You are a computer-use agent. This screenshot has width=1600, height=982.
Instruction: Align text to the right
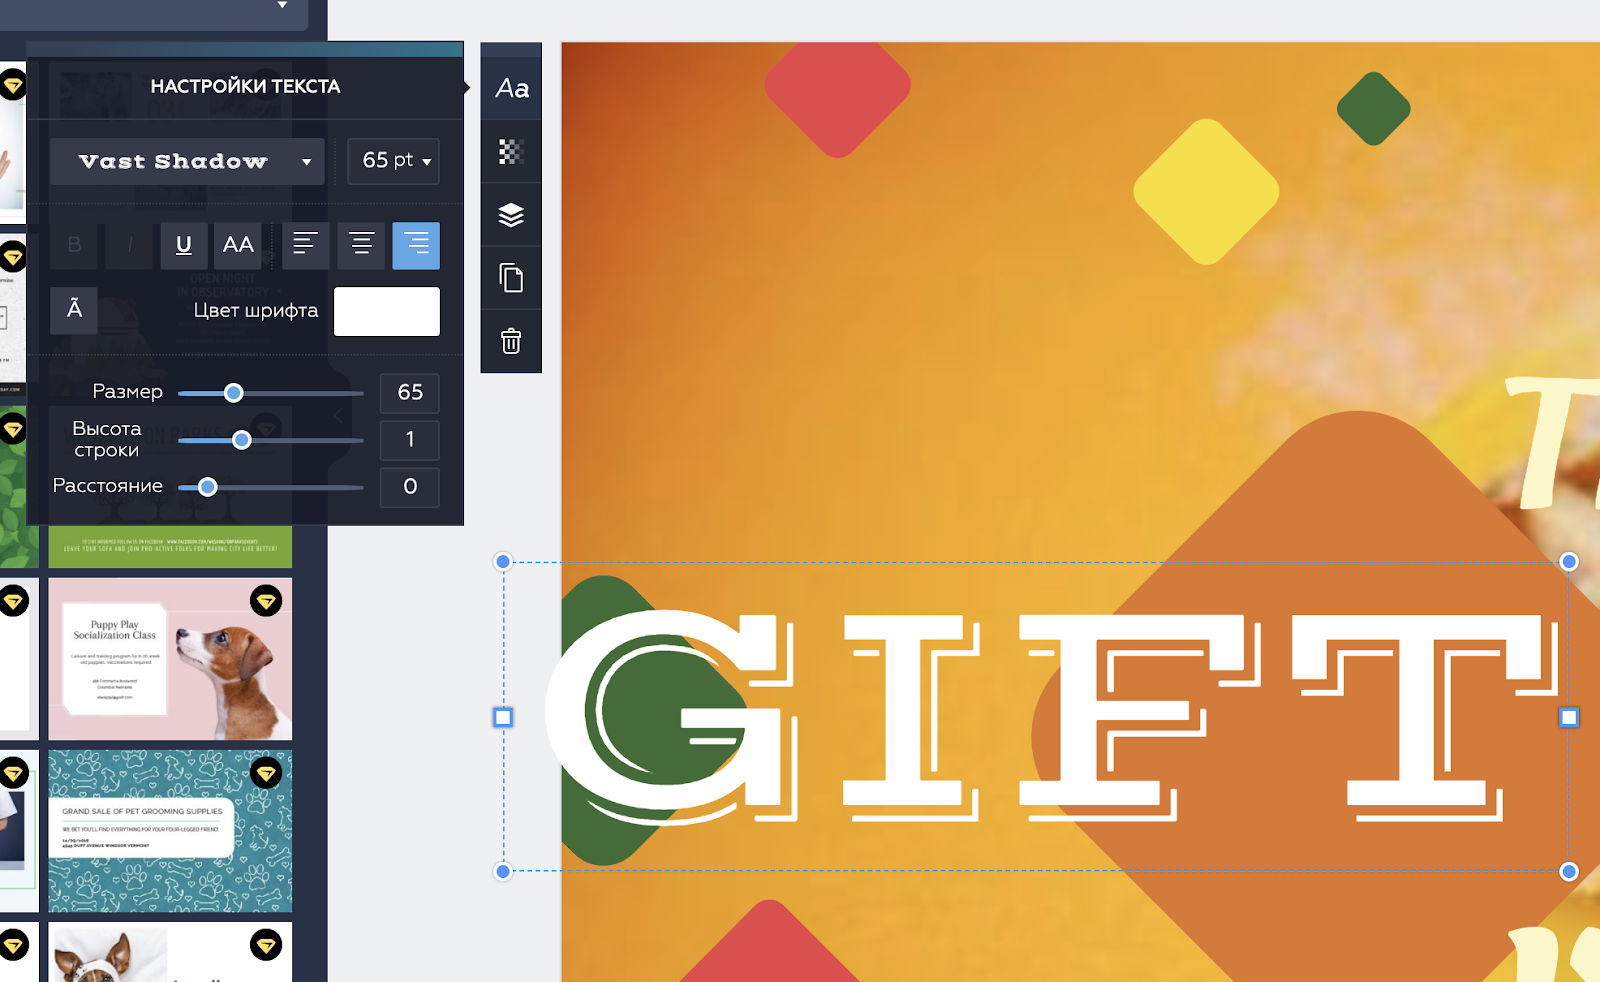[x=416, y=245]
